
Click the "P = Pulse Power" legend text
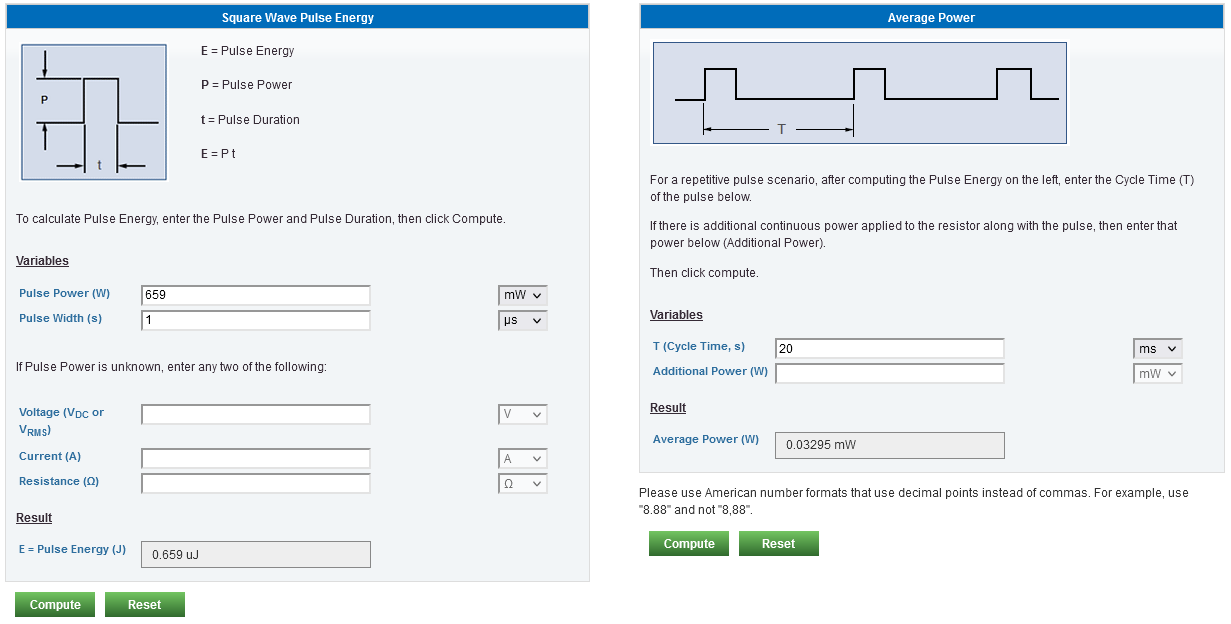click(x=247, y=85)
